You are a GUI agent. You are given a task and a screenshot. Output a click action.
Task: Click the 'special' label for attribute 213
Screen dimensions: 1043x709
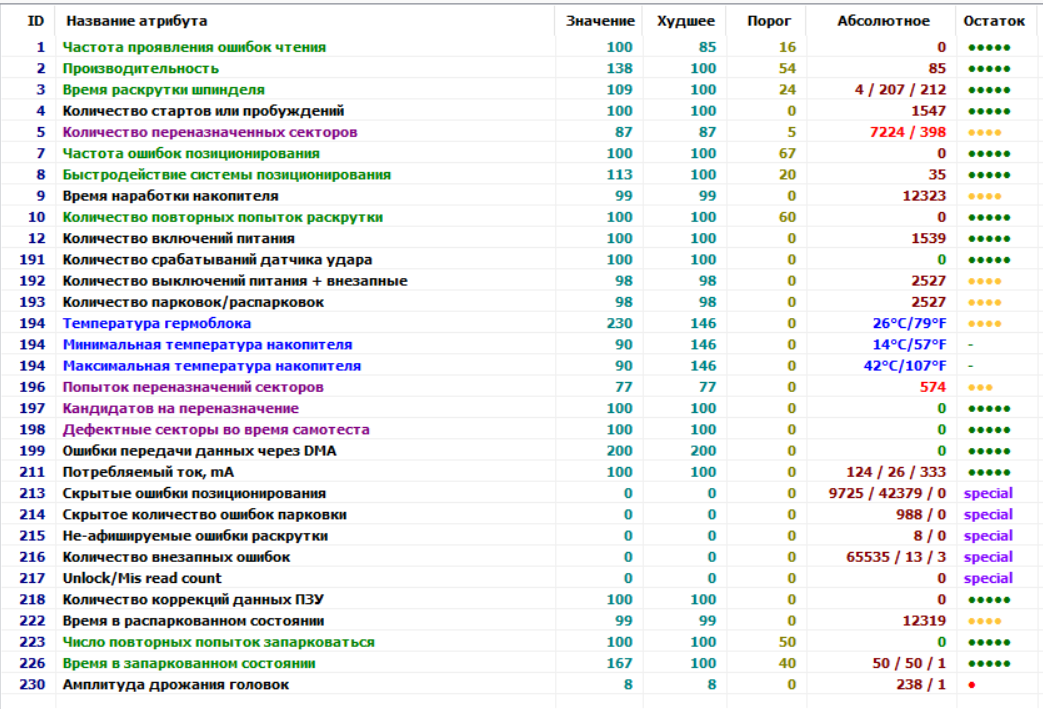tap(988, 493)
